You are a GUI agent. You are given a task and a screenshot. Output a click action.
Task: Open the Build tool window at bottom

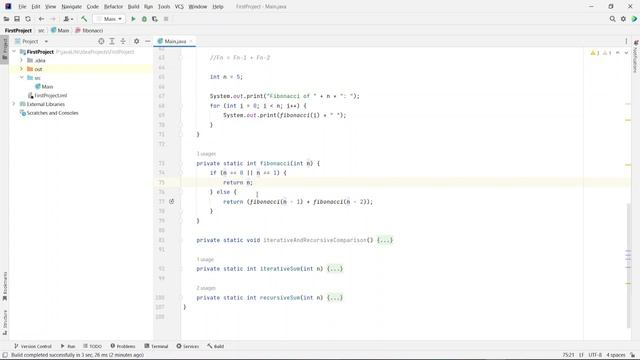click(216, 346)
